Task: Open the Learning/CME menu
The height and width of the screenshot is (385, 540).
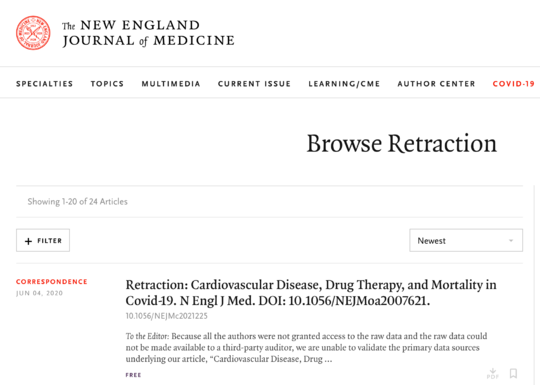Action: pyautogui.click(x=344, y=84)
